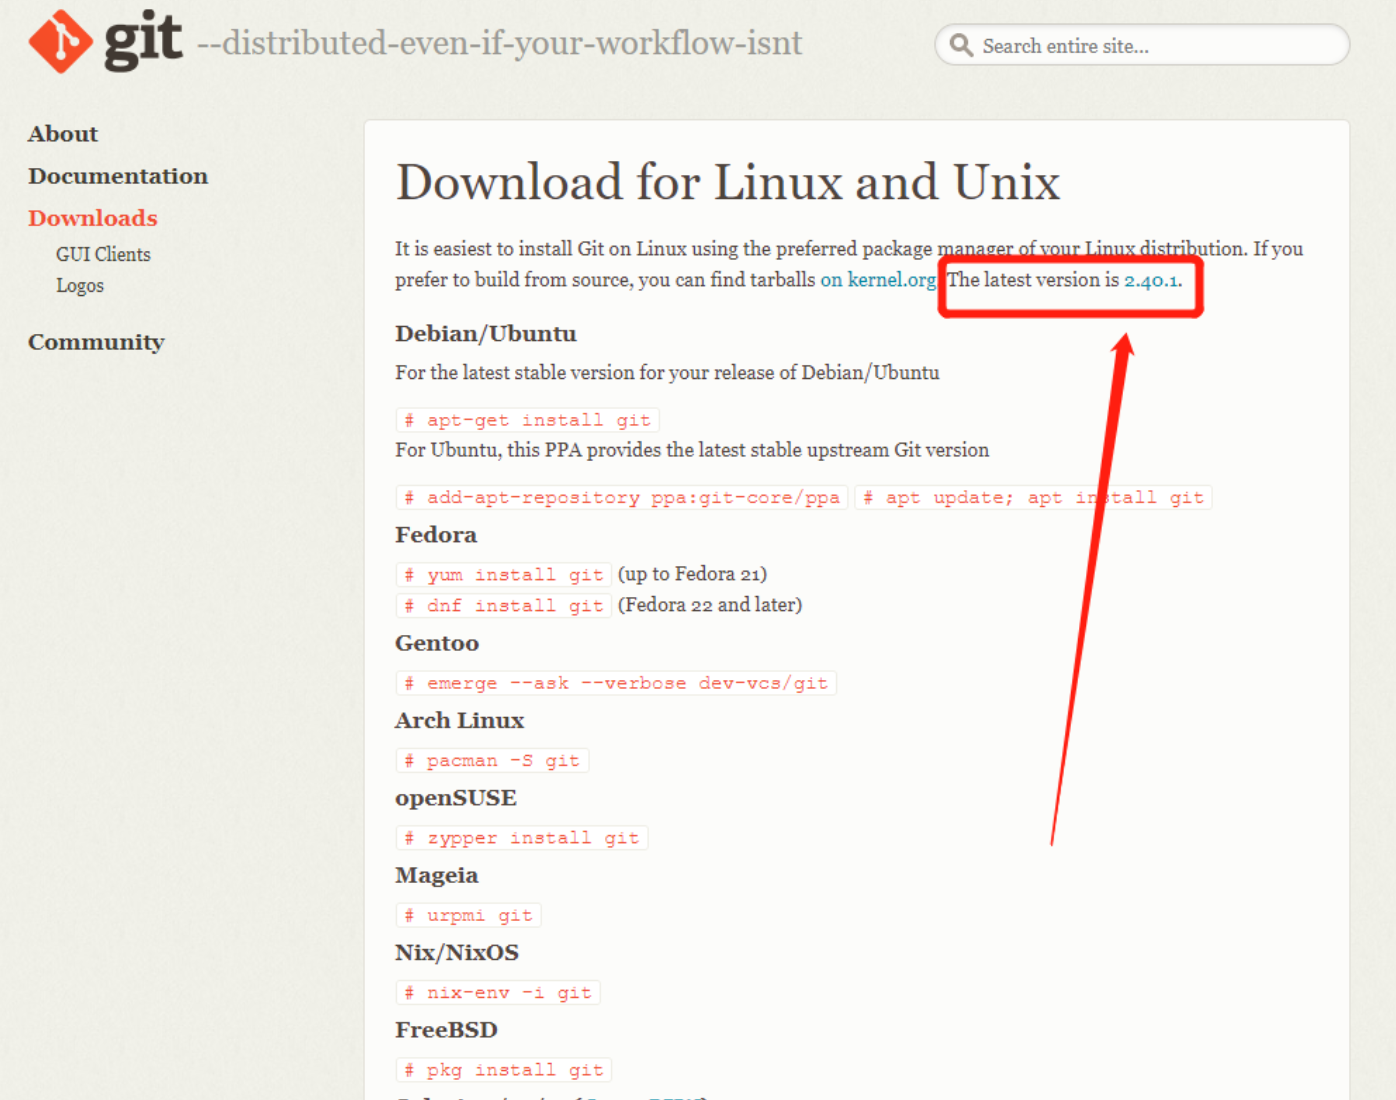The height and width of the screenshot is (1100, 1396).
Task: Click the 'pkg install git' FreeBSD command
Action: pyautogui.click(x=504, y=1070)
